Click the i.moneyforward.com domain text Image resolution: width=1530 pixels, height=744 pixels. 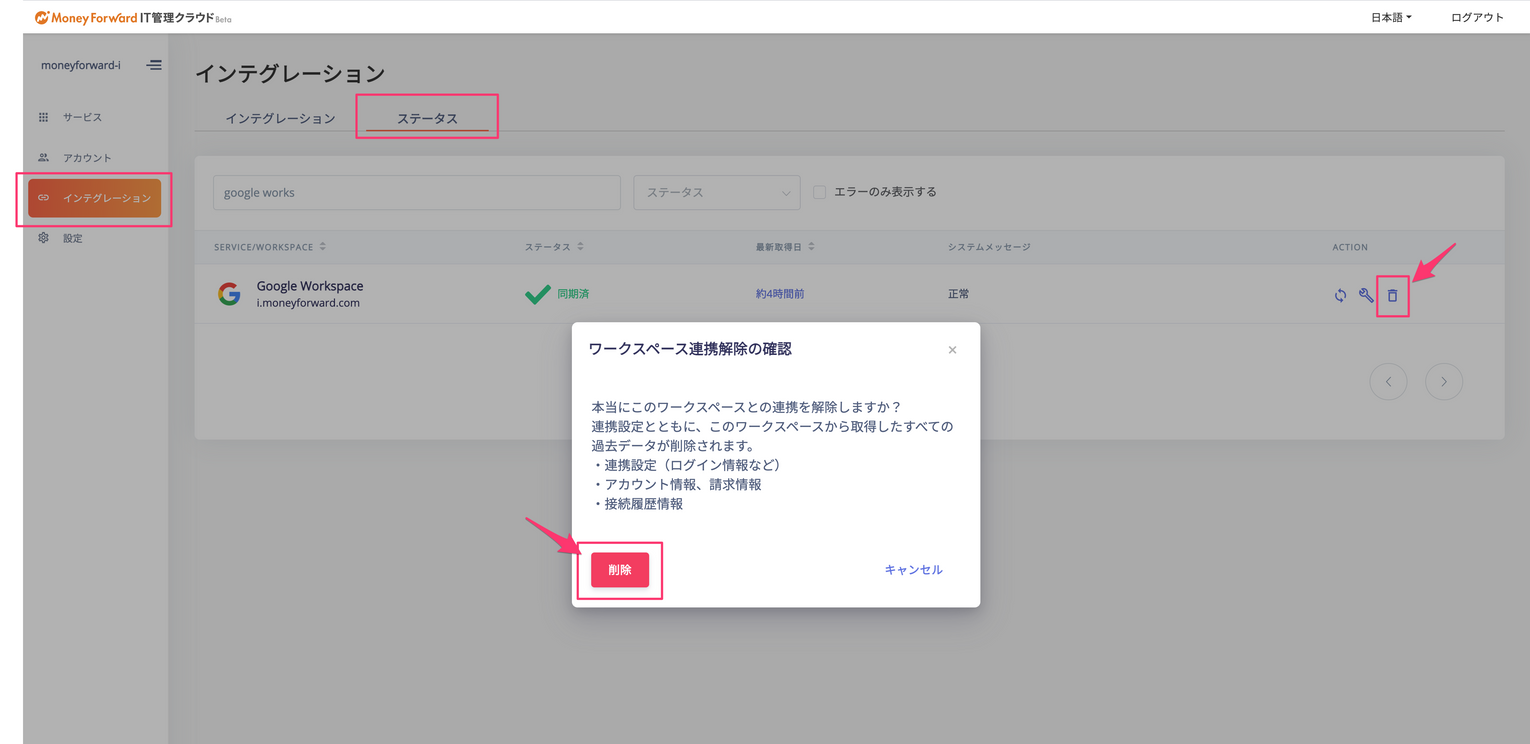tap(308, 302)
